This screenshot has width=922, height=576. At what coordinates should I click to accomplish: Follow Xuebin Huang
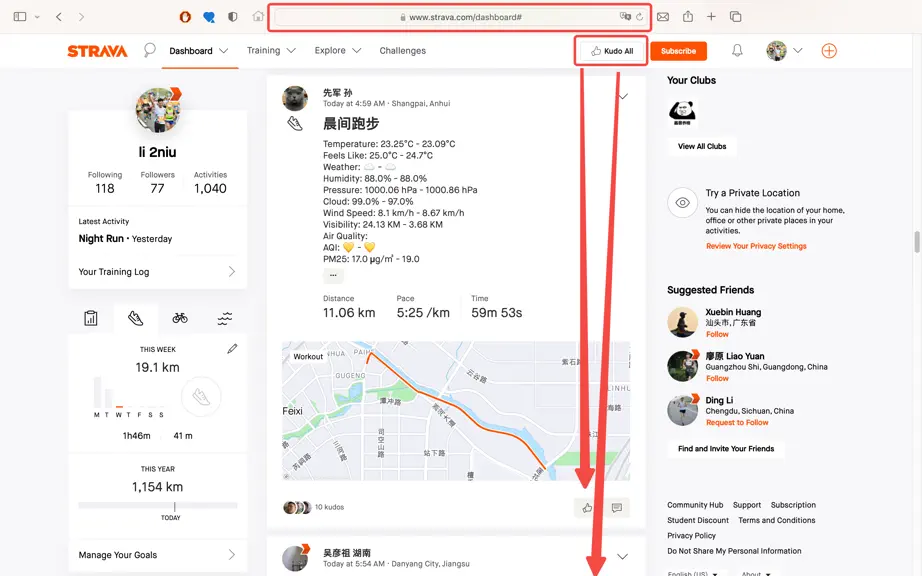[717, 334]
